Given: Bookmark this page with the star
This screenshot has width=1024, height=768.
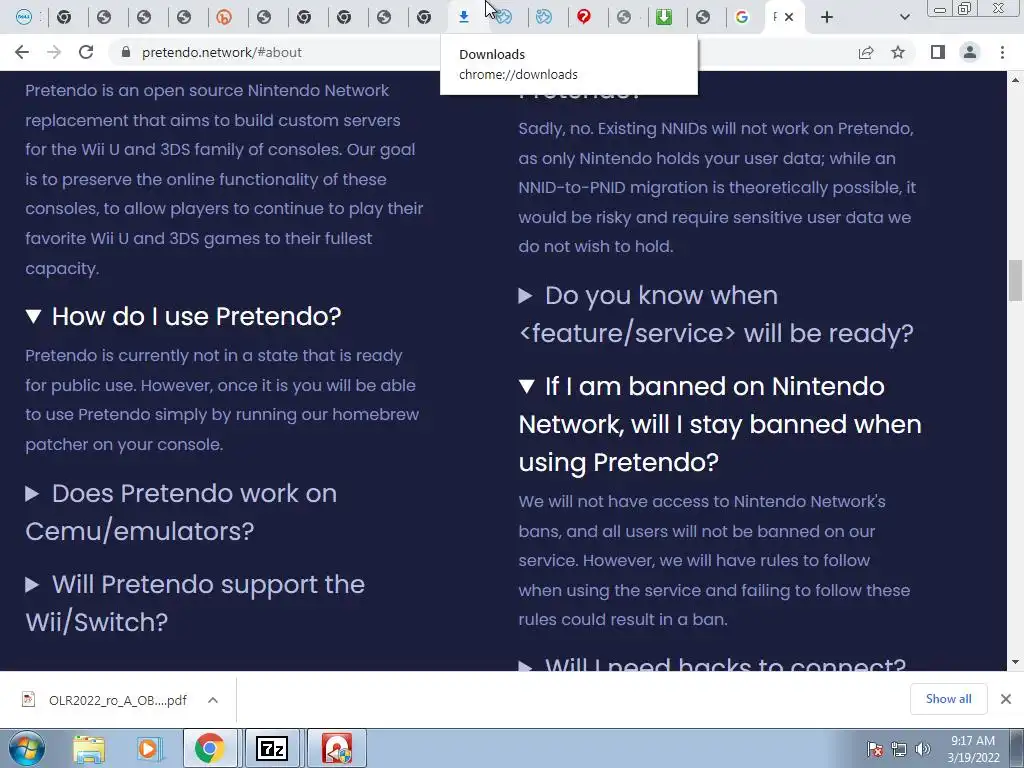Looking at the screenshot, I should click(899, 52).
